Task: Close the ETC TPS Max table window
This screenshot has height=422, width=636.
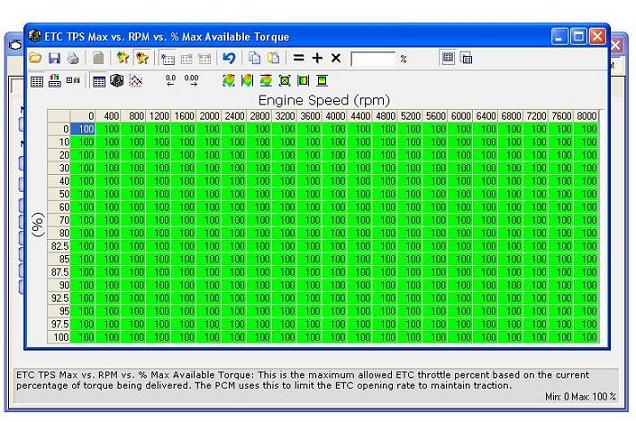Action: 597,37
